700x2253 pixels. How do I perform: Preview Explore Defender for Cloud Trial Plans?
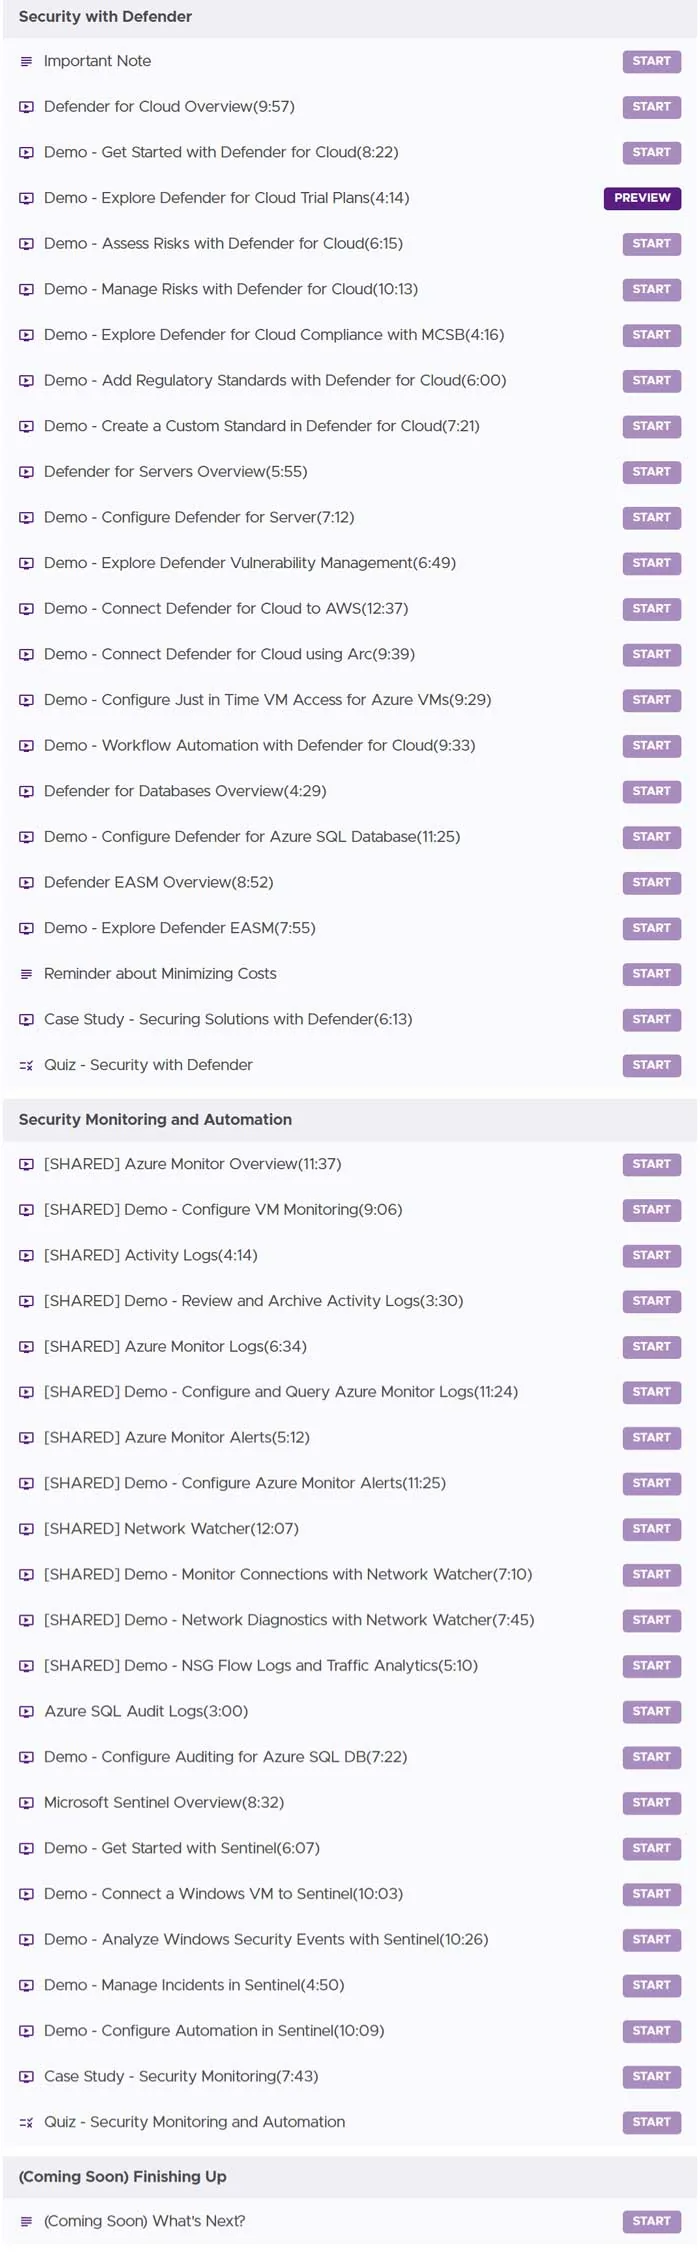click(642, 198)
